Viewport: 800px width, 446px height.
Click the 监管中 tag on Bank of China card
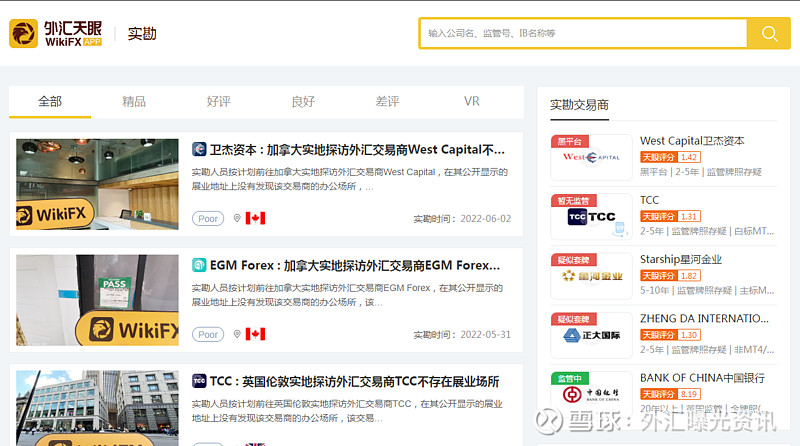tap(570, 378)
